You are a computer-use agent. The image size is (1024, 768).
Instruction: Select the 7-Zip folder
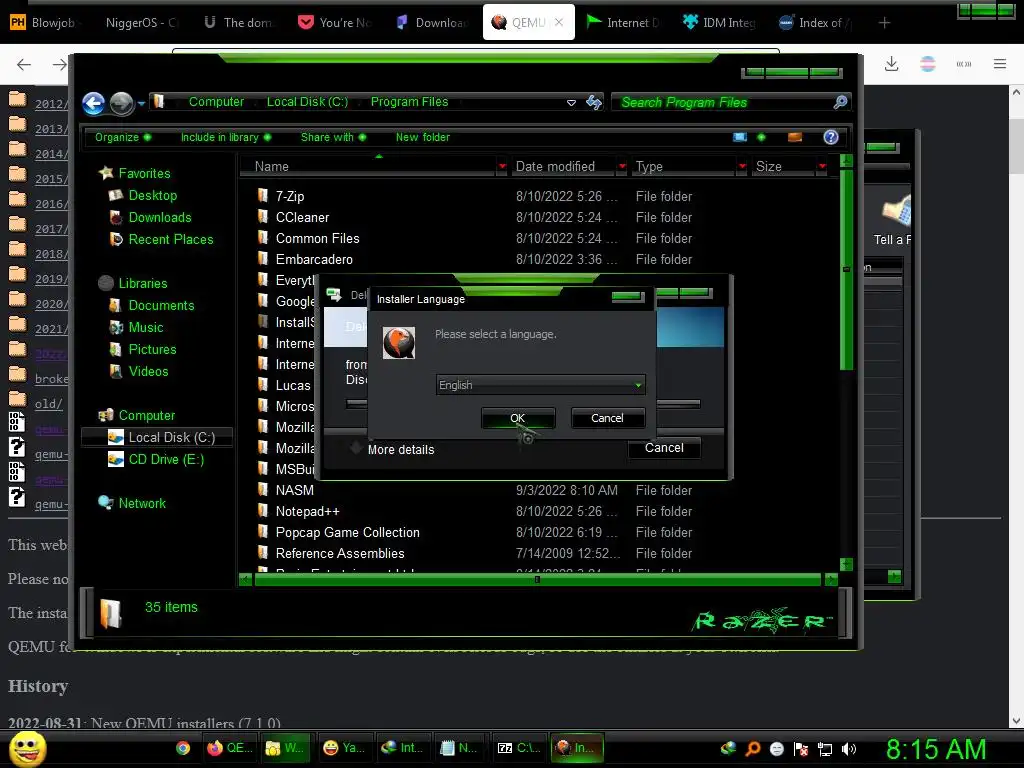(x=289, y=197)
